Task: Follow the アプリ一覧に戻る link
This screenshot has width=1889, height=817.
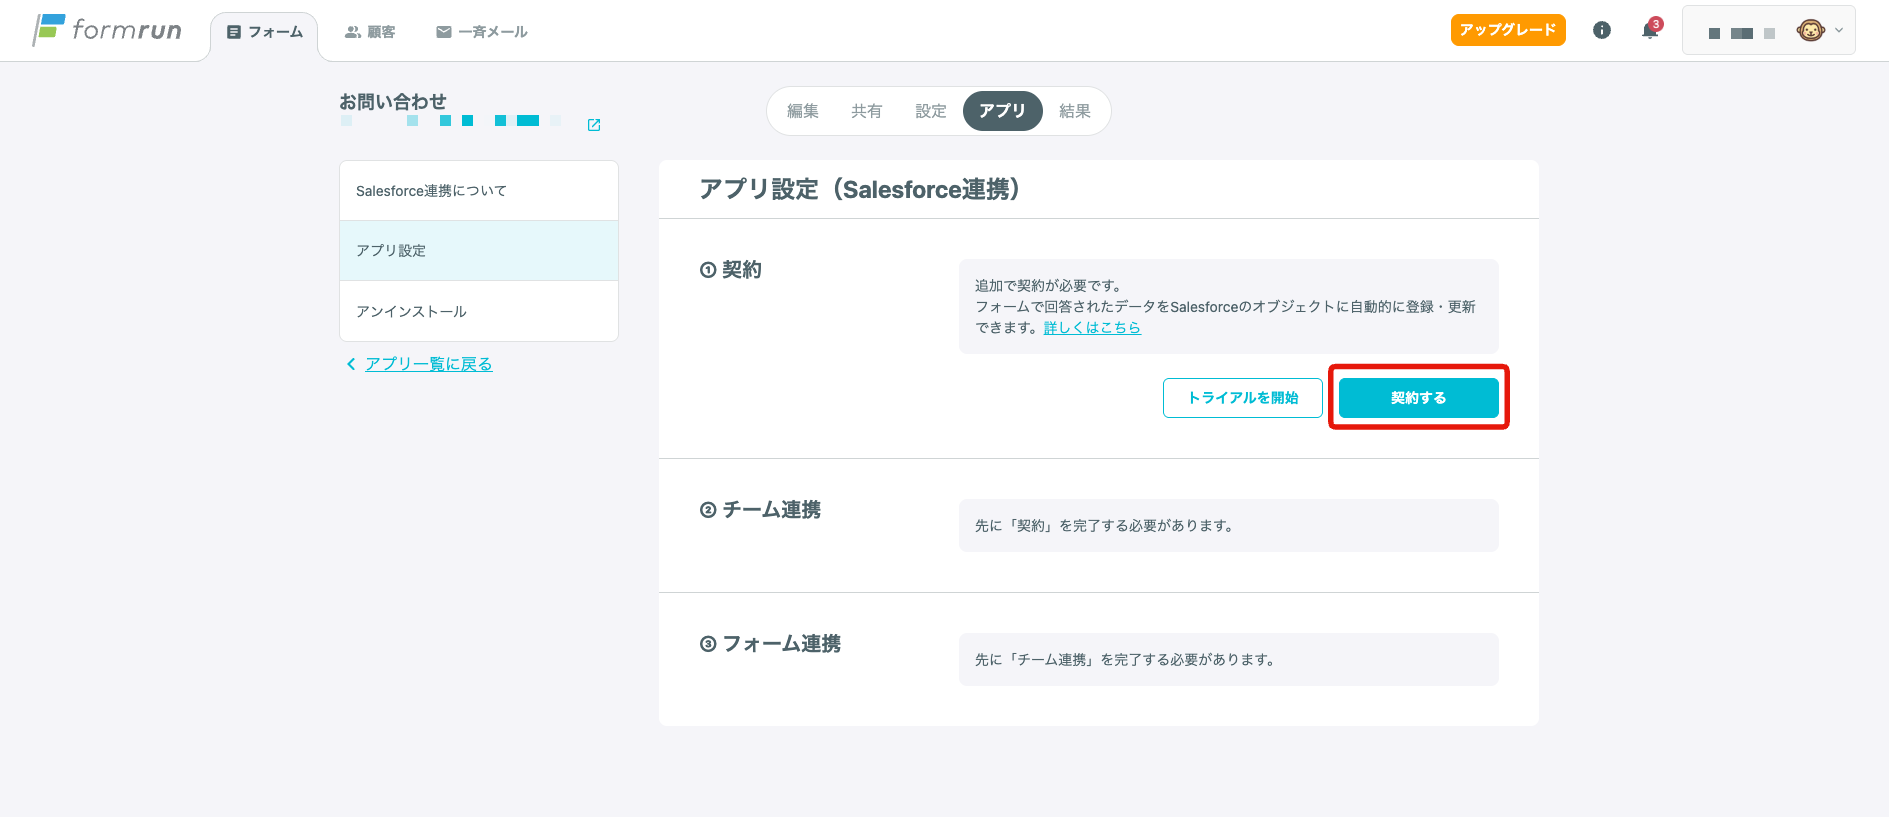Action: tap(429, 364)
